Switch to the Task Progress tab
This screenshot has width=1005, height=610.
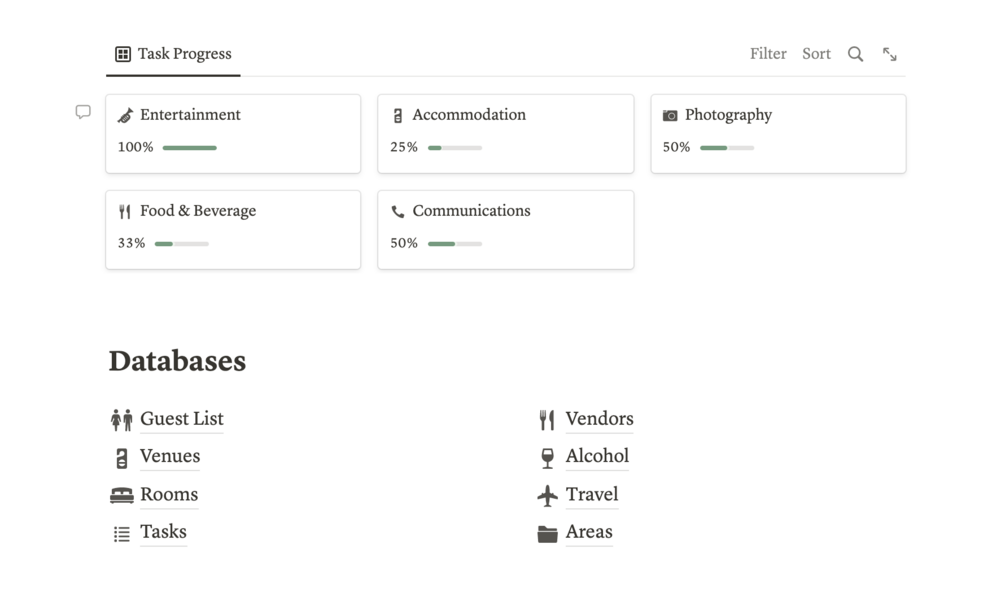(x=173, y=54)
